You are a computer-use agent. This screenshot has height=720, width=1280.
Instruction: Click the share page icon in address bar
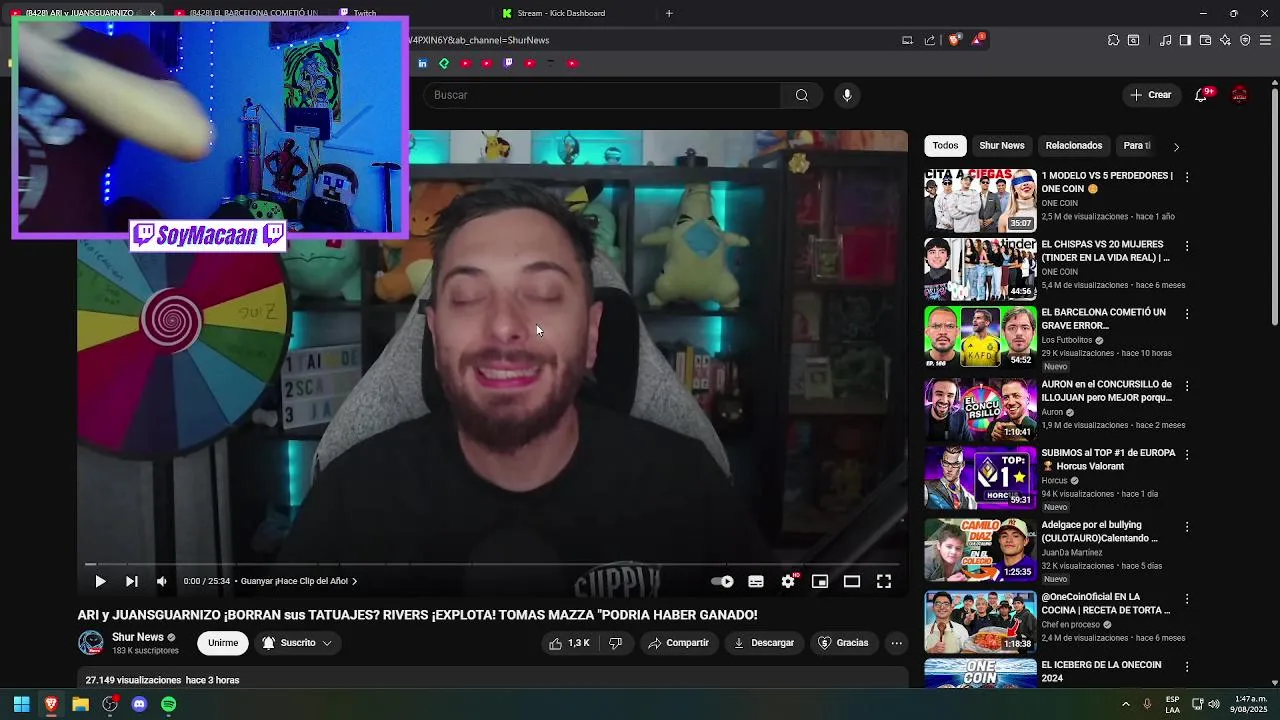coord(930,40)
